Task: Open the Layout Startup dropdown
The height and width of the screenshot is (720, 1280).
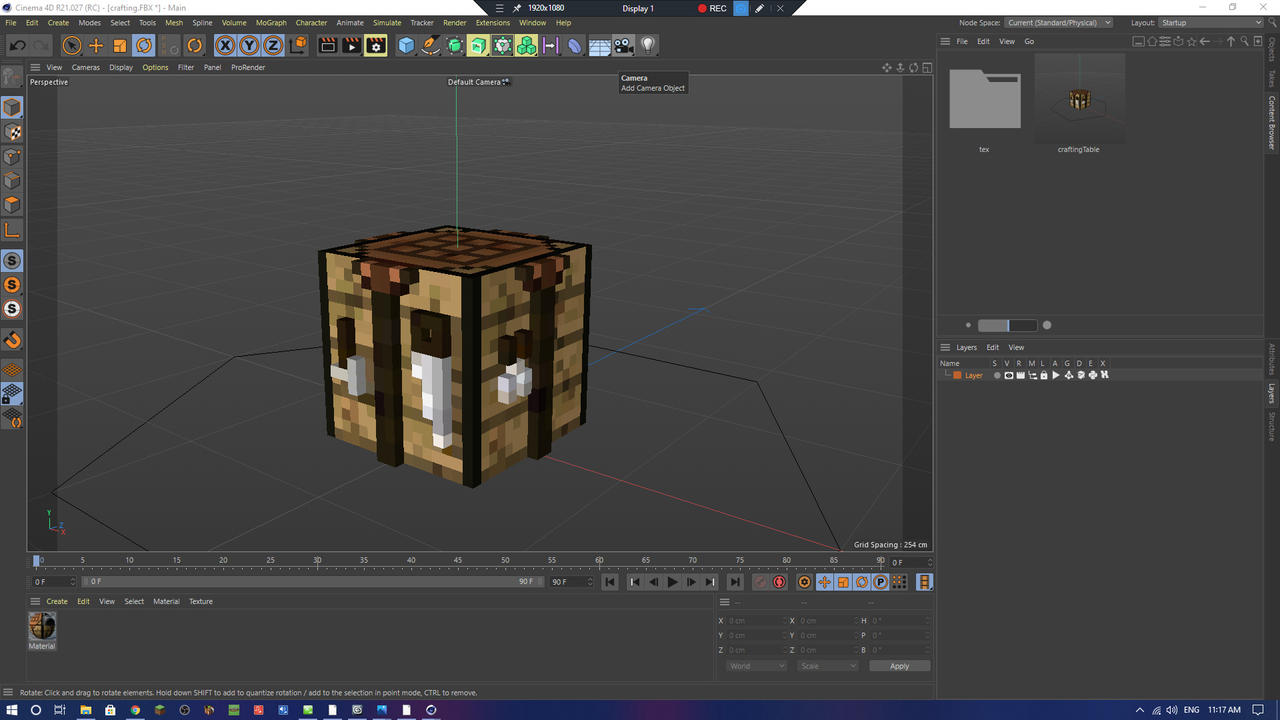Action: pyautogui.click(x=1210, y=22)
